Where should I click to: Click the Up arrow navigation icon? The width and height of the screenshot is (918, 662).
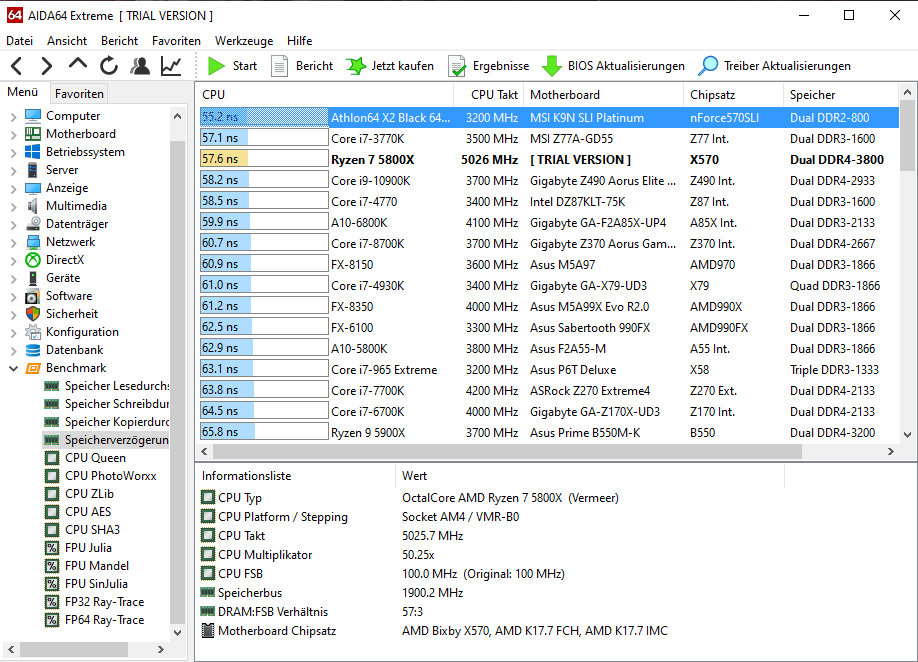pyautogui.click(x=78, y=66)
